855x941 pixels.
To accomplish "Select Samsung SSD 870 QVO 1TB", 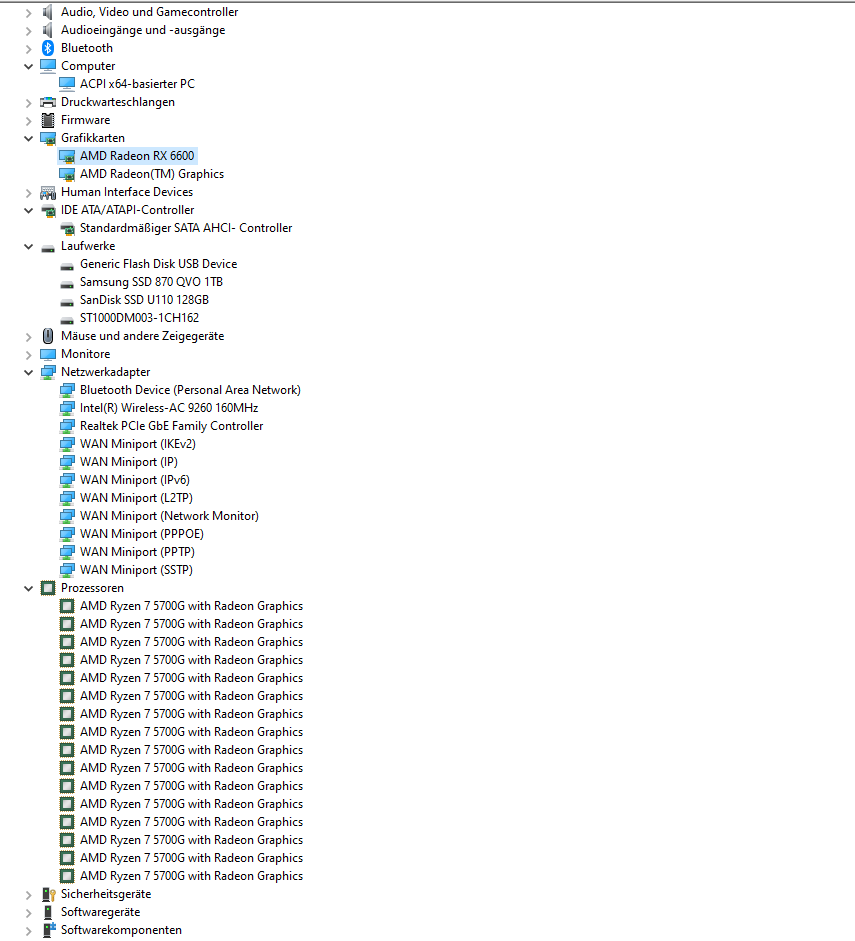I will tap(151, 282).
